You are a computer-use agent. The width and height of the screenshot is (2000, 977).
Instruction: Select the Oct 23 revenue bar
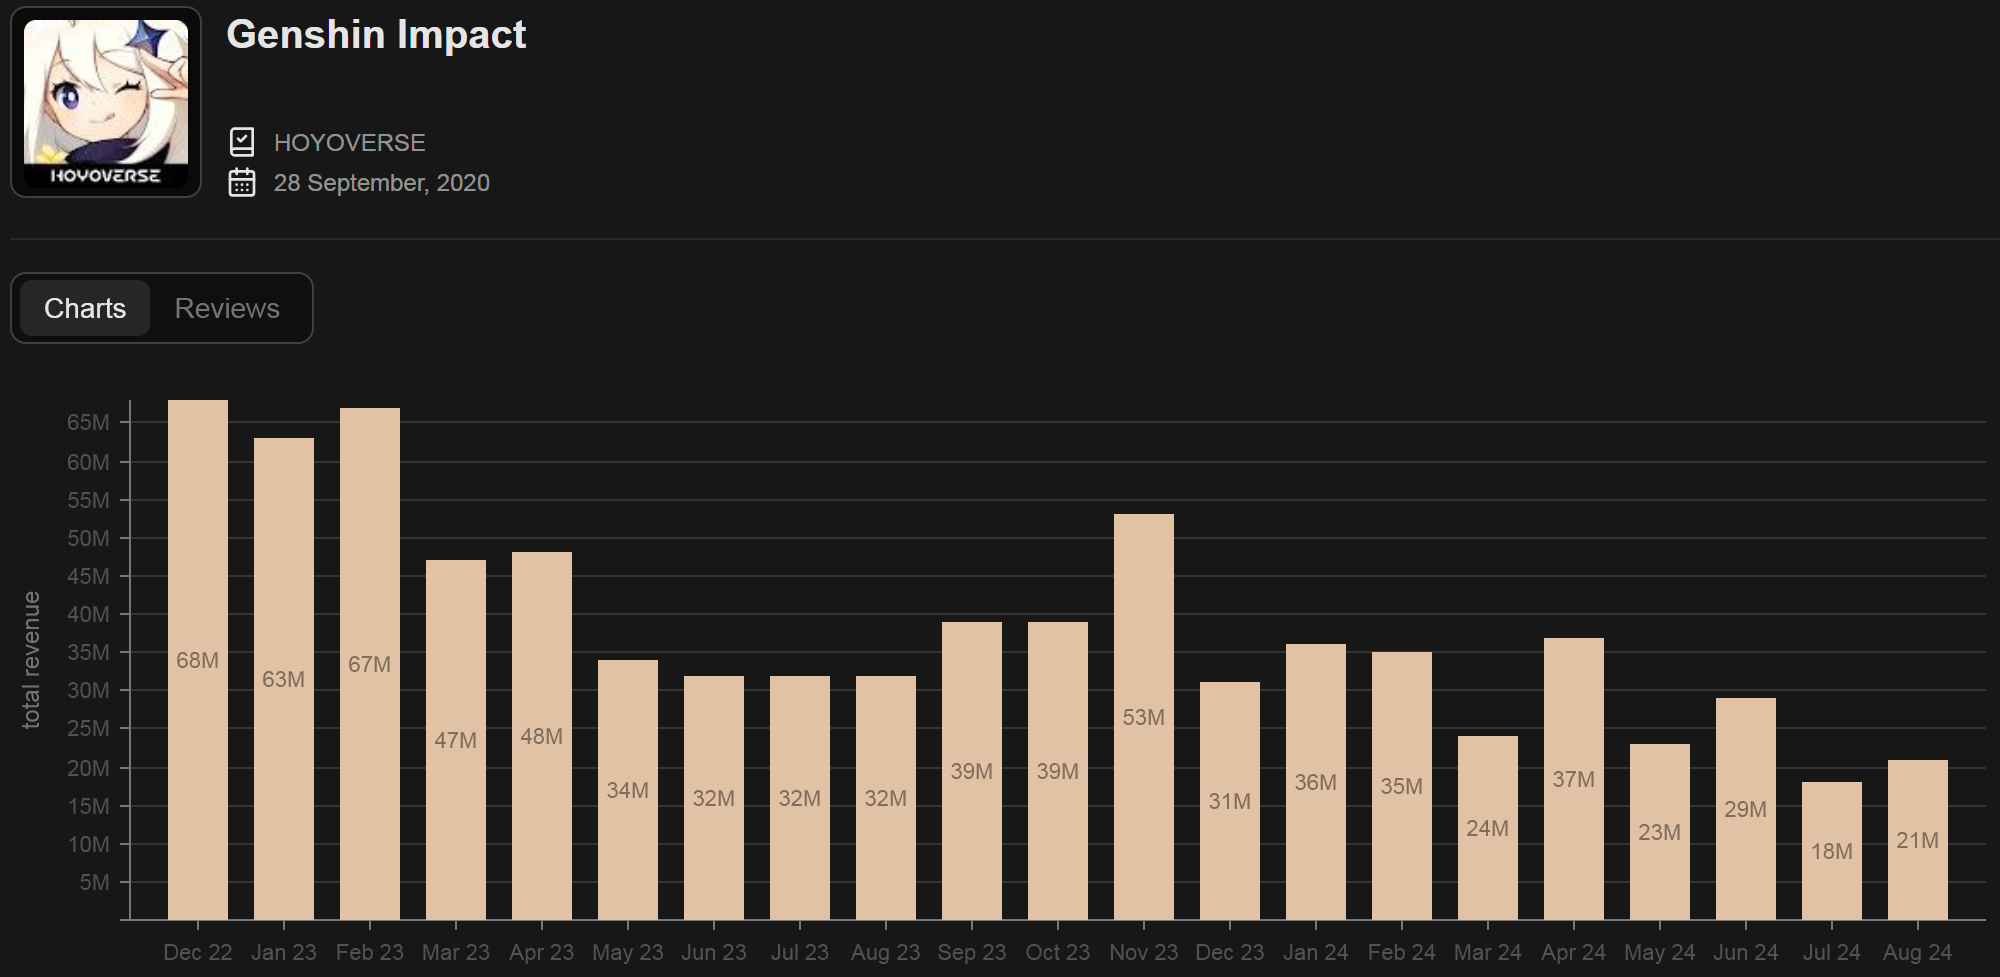click(x=1058, y=771)
